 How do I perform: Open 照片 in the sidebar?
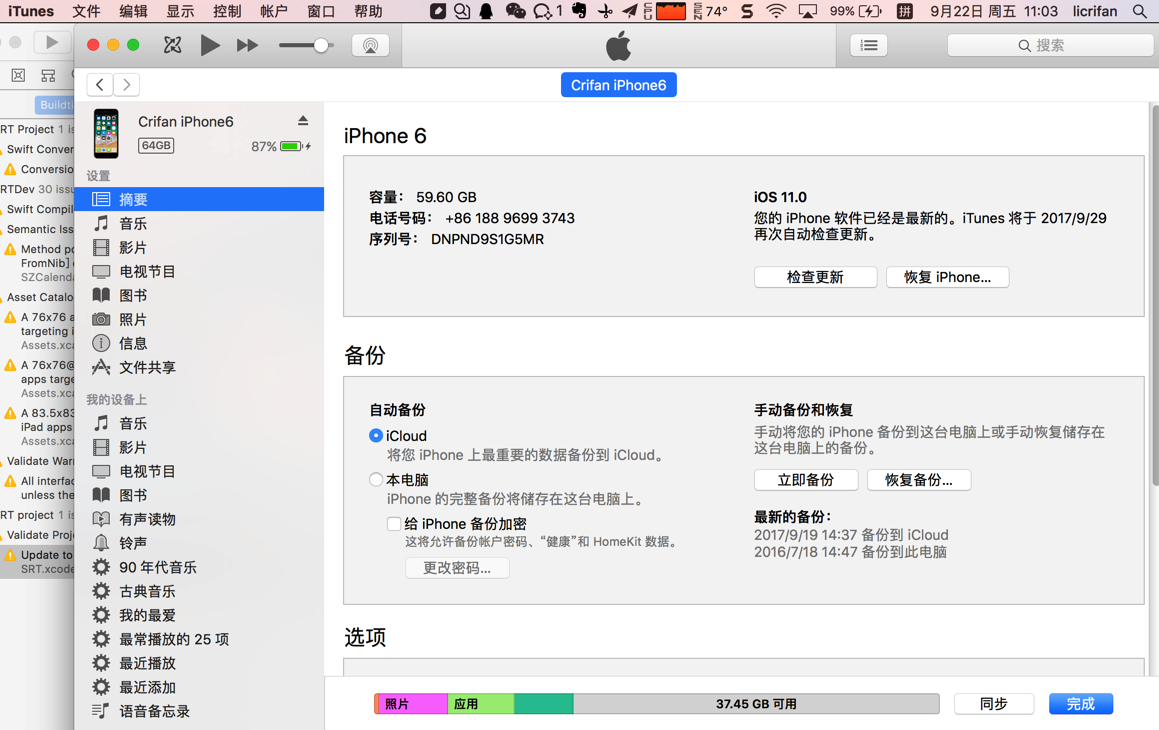coord(199,319)
